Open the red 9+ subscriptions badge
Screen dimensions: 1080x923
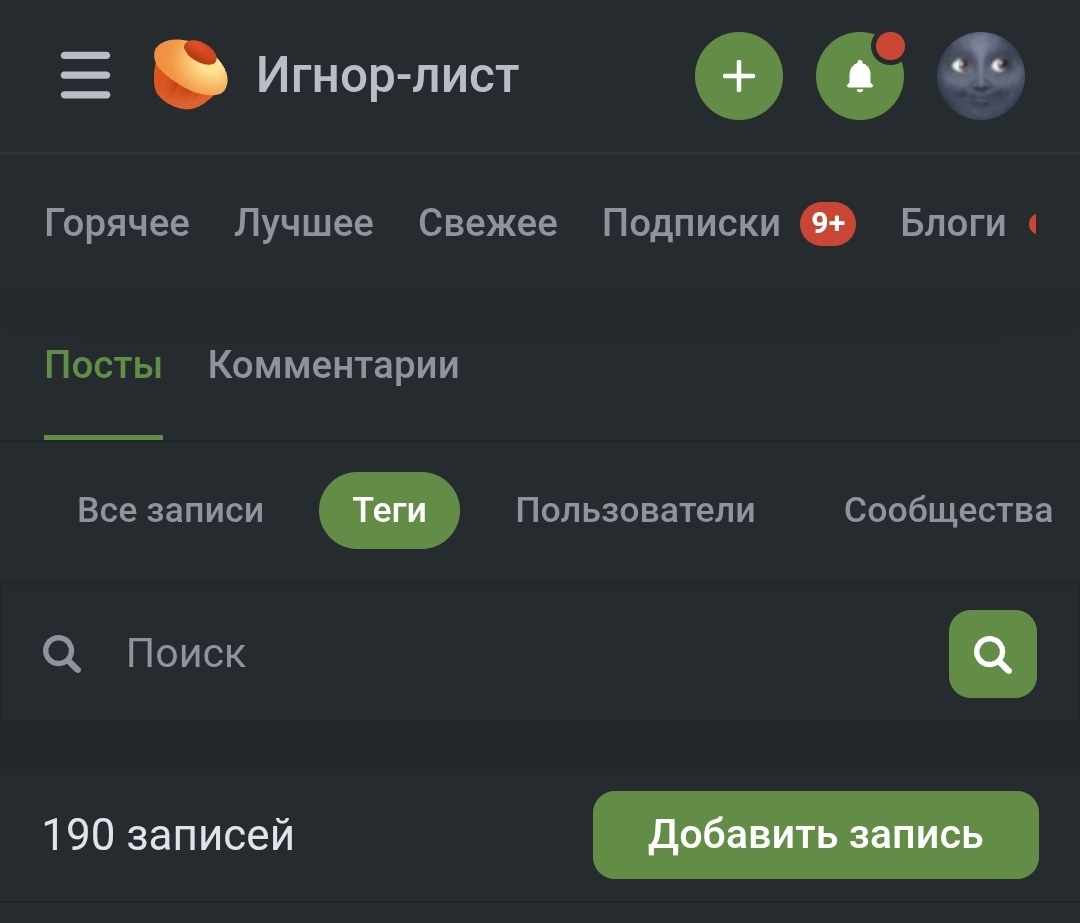click(827, 223)
